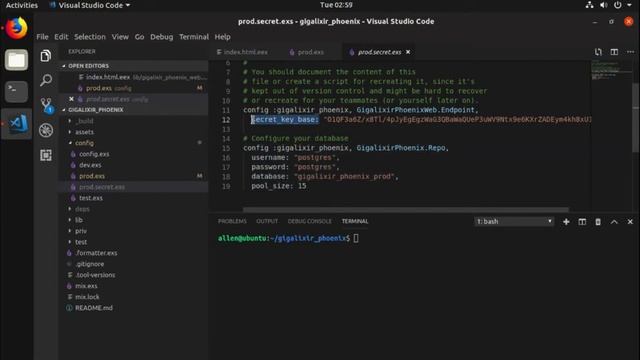This screenshot has width=640, height=360.
Task: Launch Firefox from the dock
Action: (x=16, y=28)
